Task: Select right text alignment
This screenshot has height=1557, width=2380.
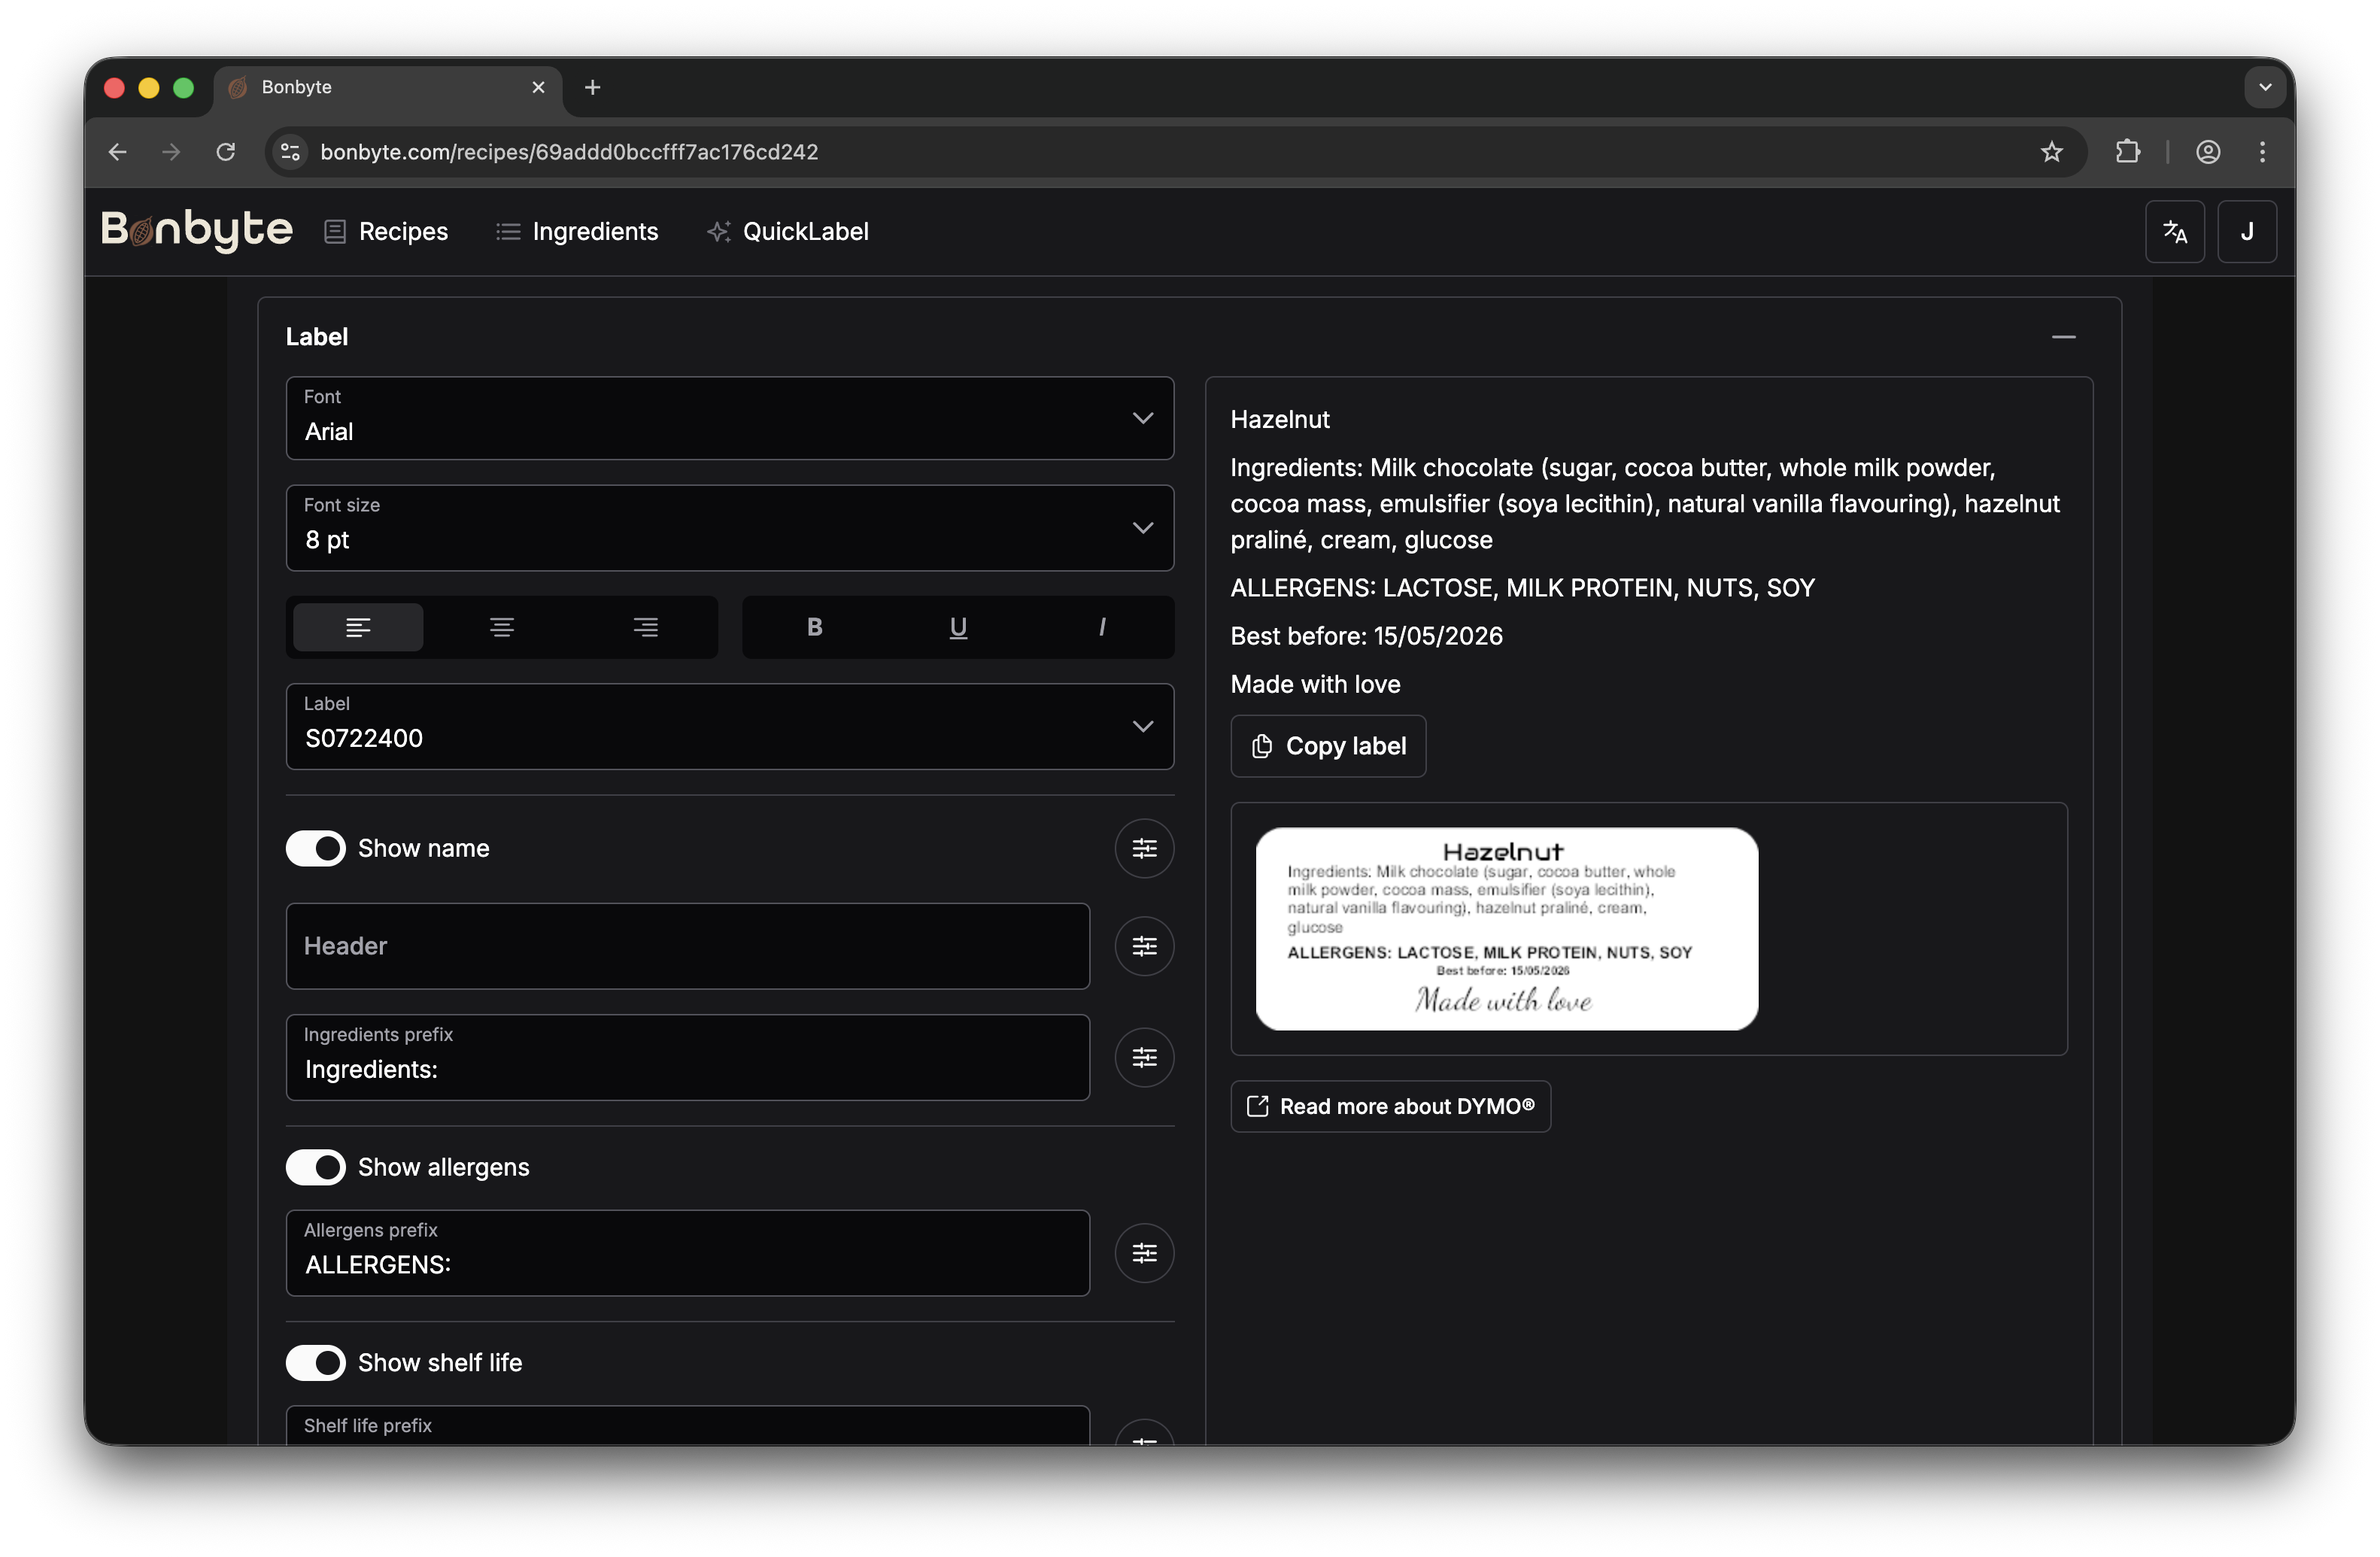Action: tap(645, 627)
